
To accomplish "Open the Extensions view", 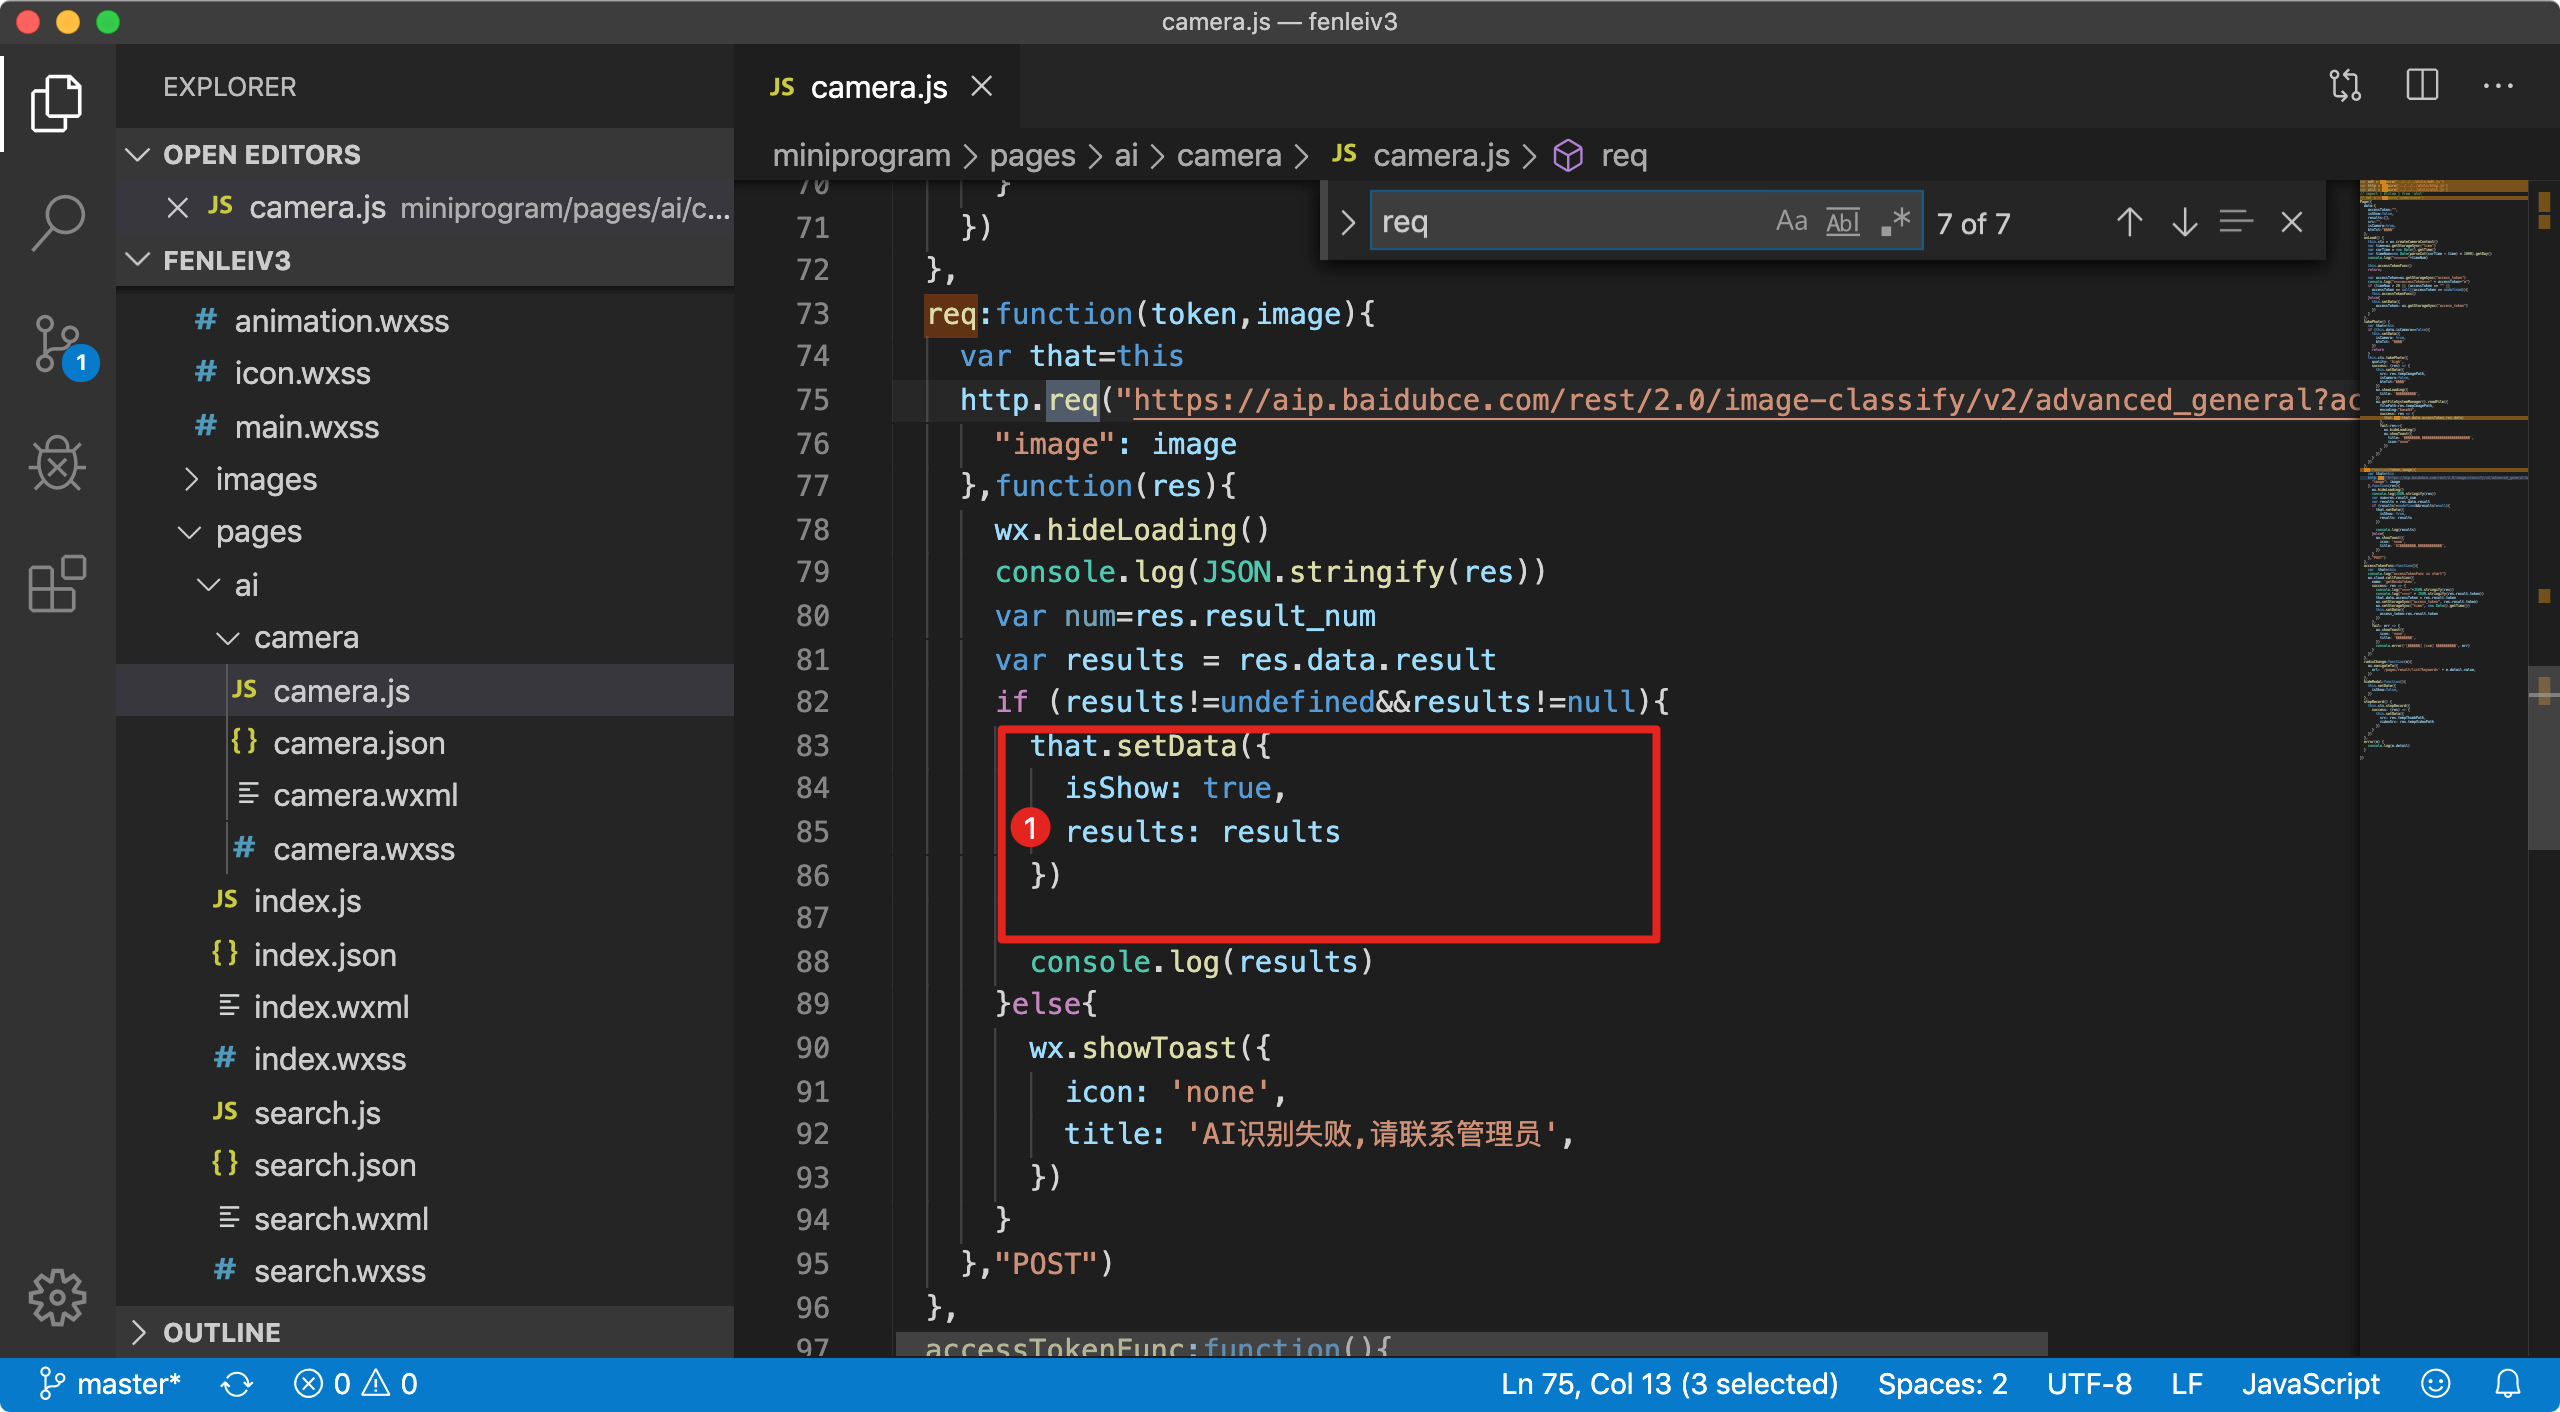I will 57,584.
